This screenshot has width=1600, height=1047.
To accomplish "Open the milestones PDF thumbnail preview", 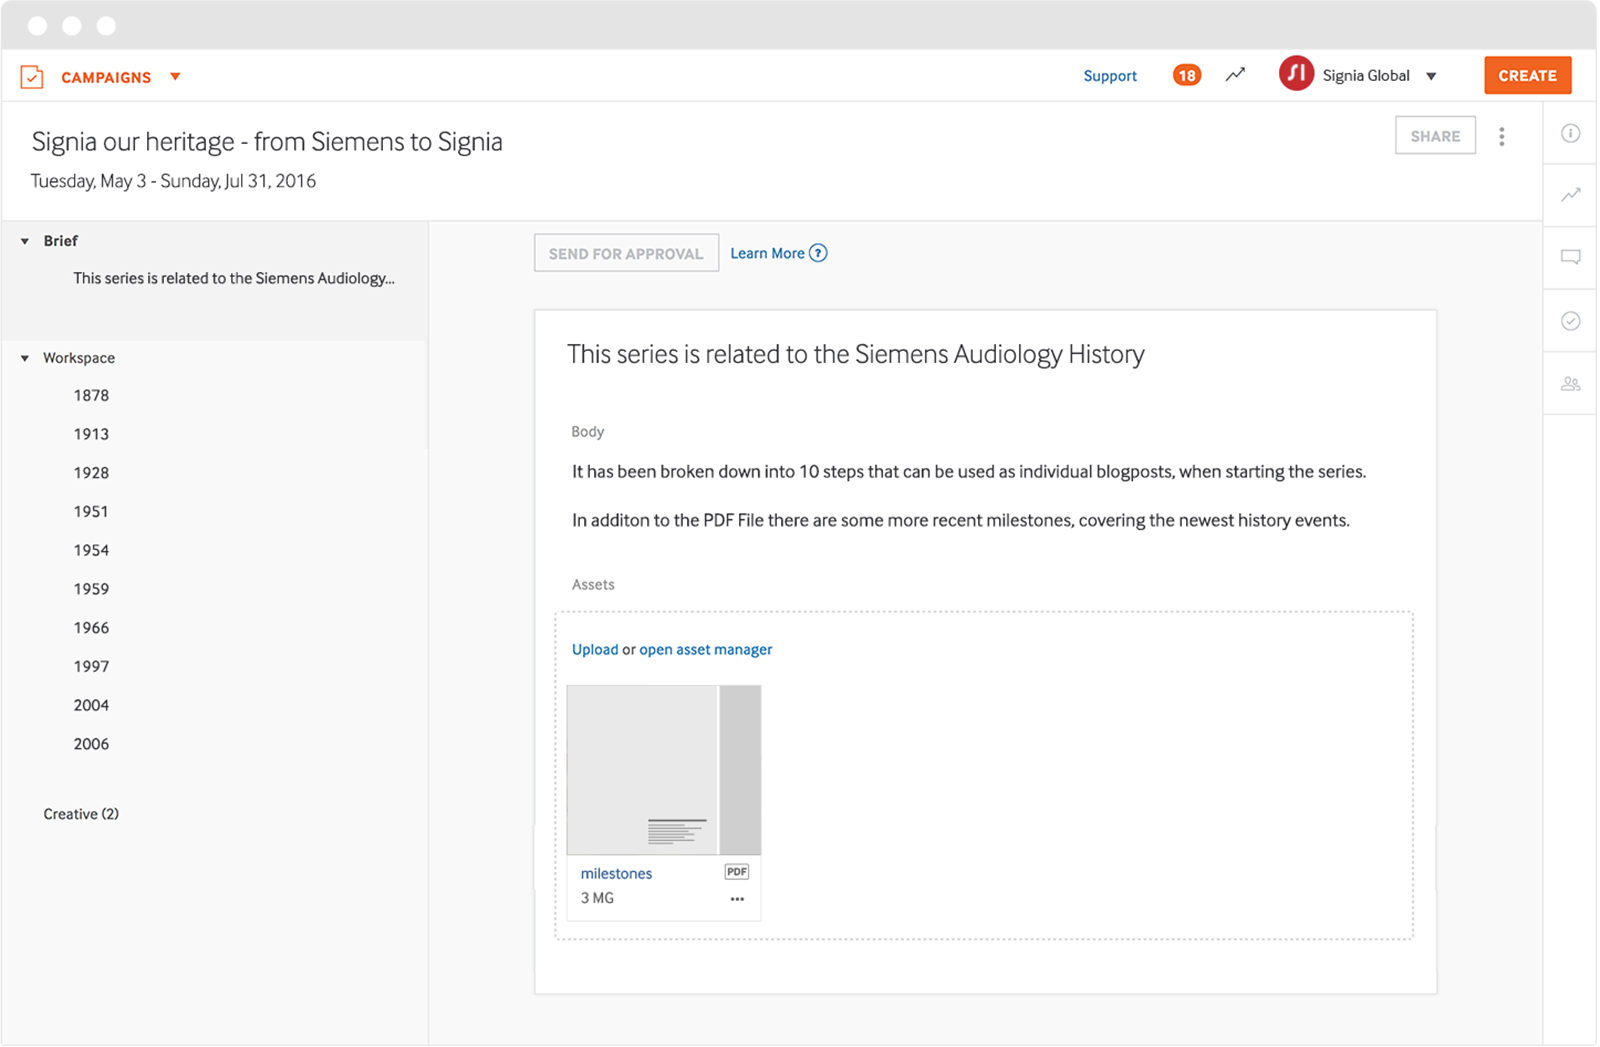I will click(664, 770).
